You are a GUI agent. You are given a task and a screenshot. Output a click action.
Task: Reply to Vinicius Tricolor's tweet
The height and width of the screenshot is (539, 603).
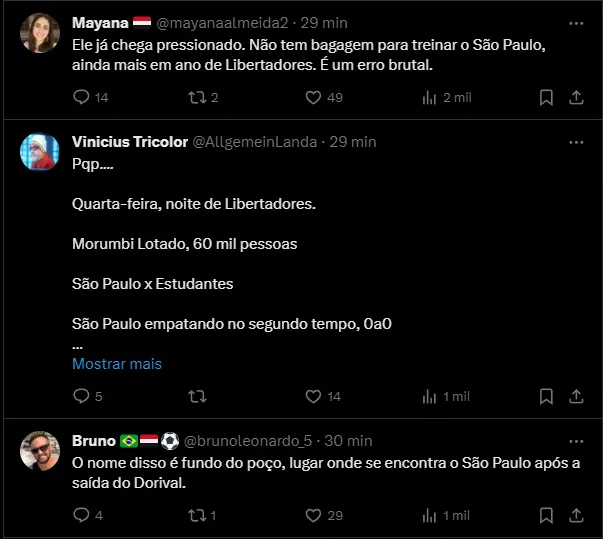coord(82,396)
